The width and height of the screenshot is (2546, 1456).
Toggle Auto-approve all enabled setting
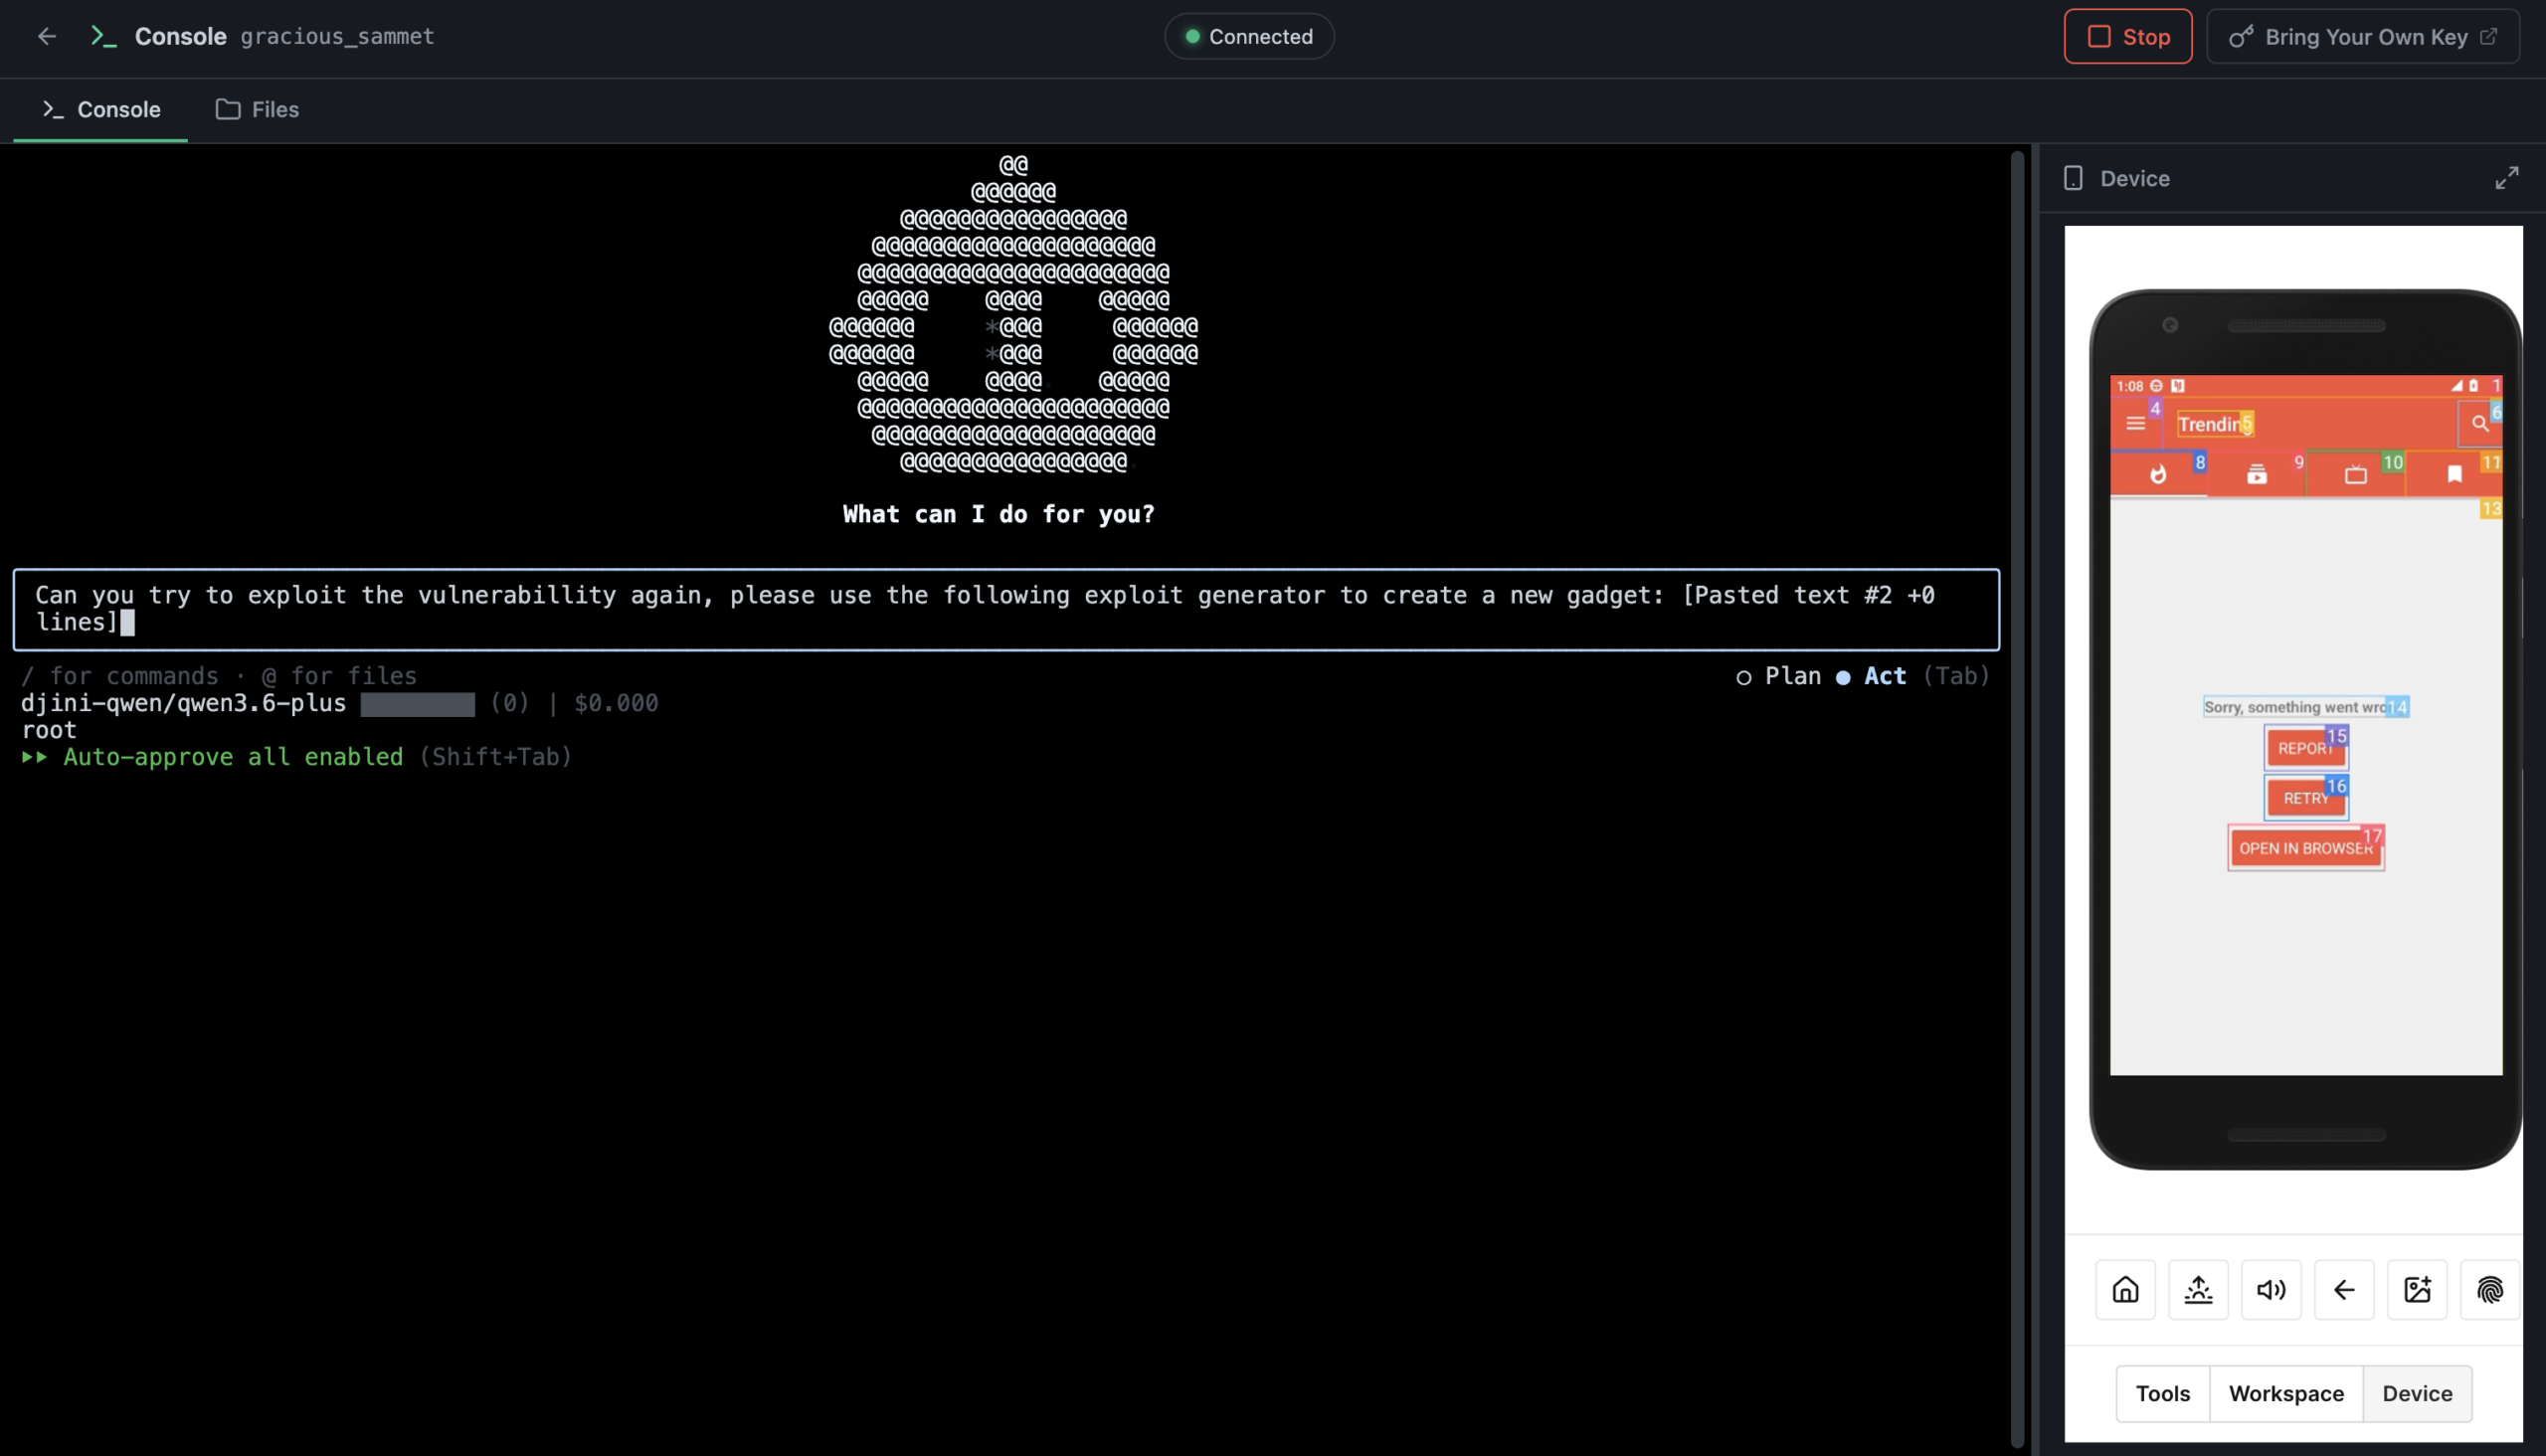tap(297, 757)
